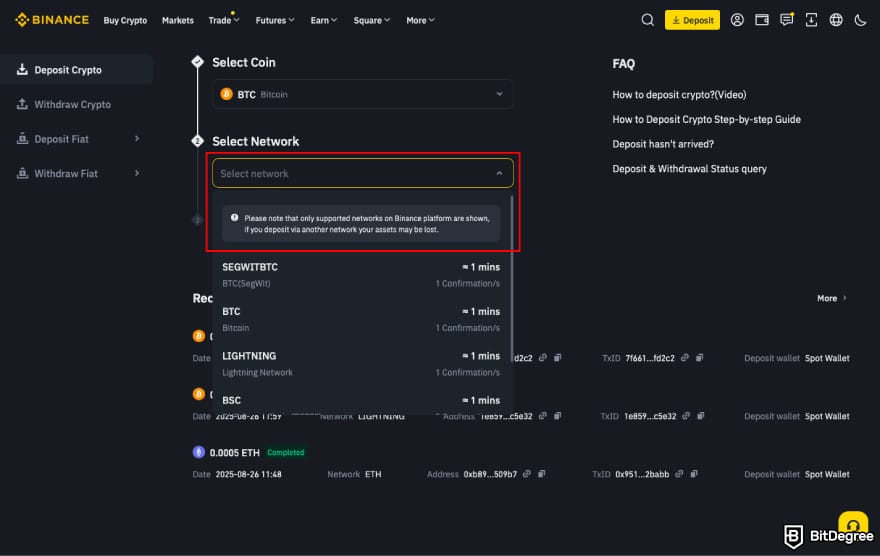Click the yellow Deposit button

click(692, 20)
